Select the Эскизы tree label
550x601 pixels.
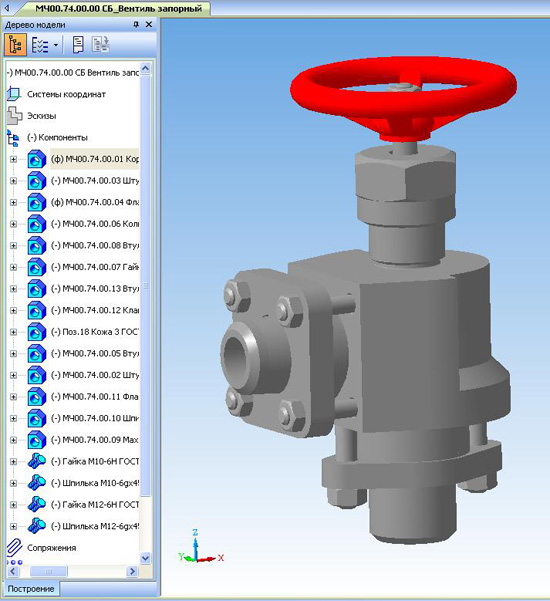(x=41, y=116)
